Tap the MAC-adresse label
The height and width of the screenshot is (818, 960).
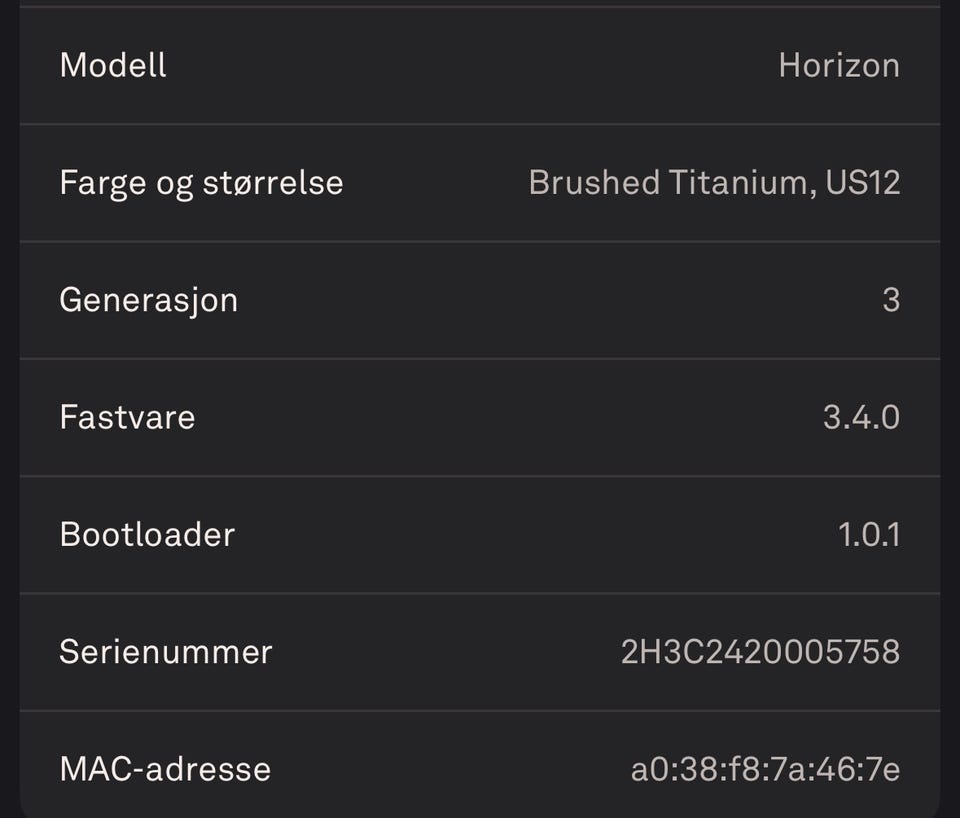pyautogui.click(x=165, y=769)
